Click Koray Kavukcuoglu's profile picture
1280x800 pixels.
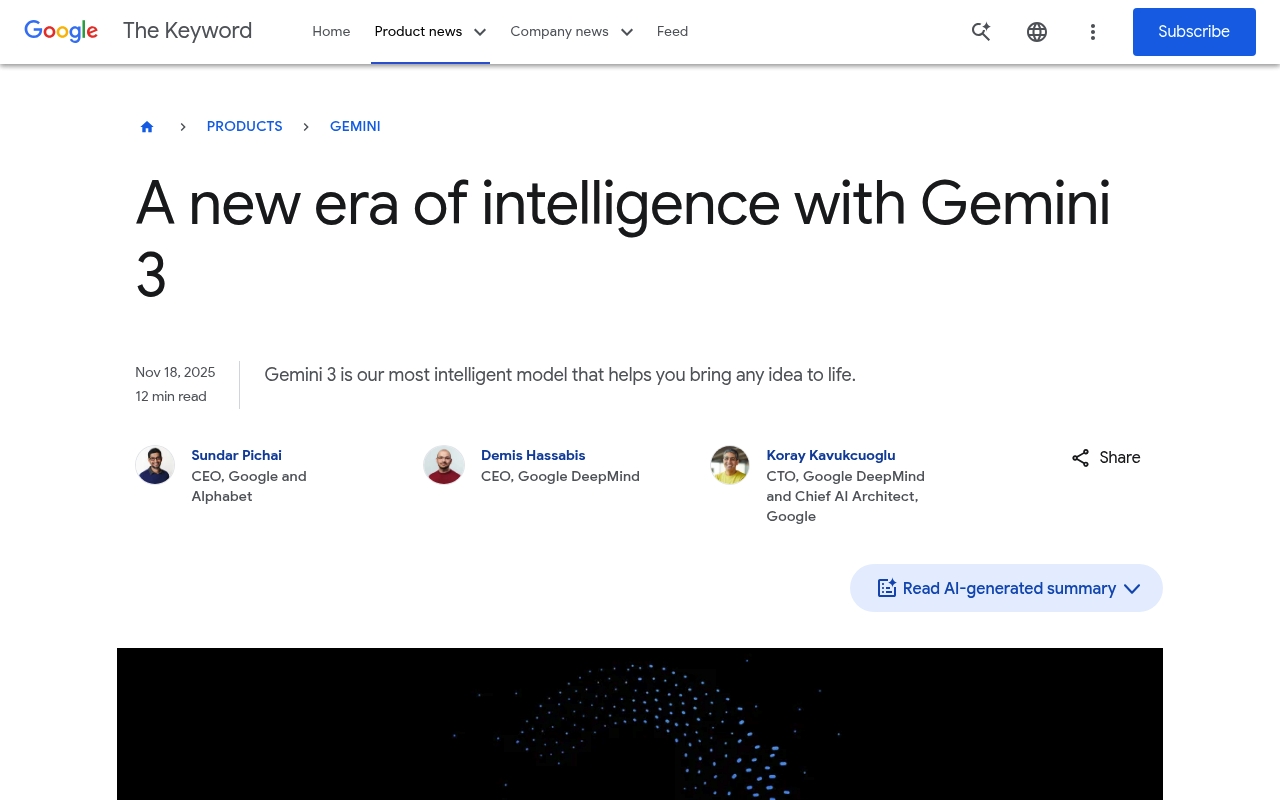pos(730,465)
